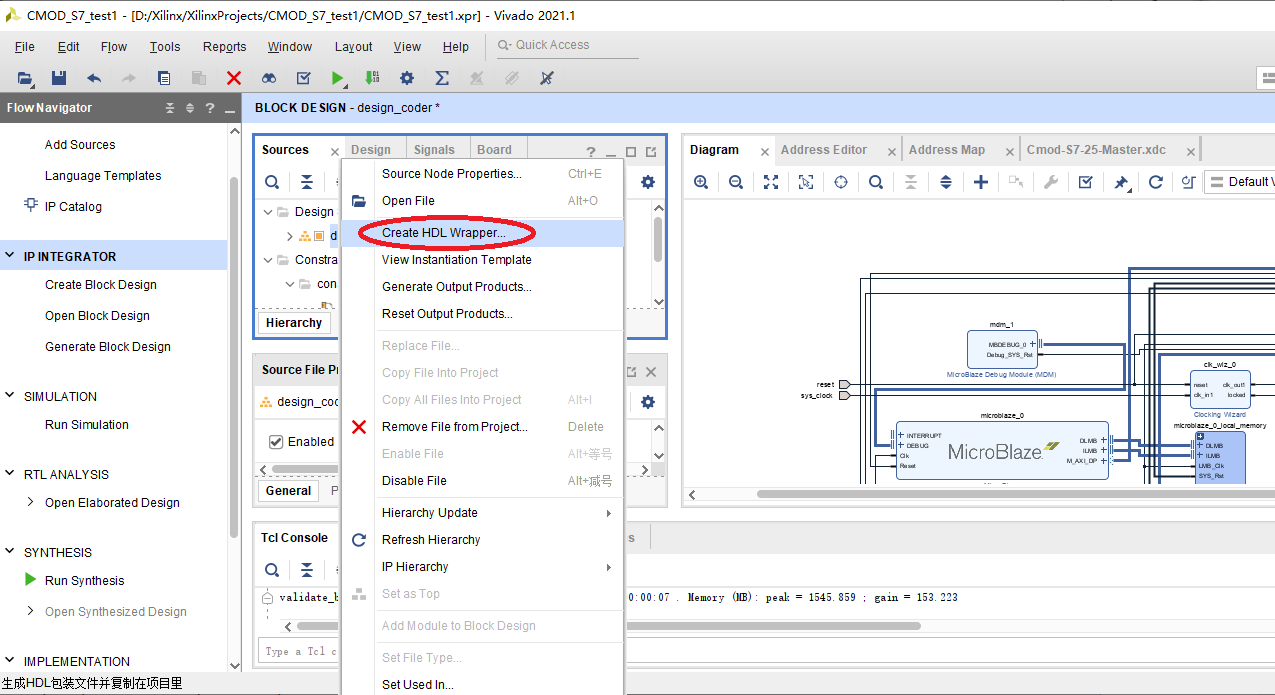Open the Hierarchy Update submenu

483,513
